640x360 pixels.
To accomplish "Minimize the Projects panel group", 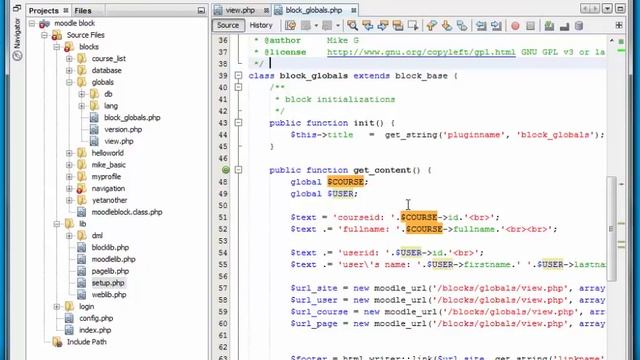I will coord(201,10).
